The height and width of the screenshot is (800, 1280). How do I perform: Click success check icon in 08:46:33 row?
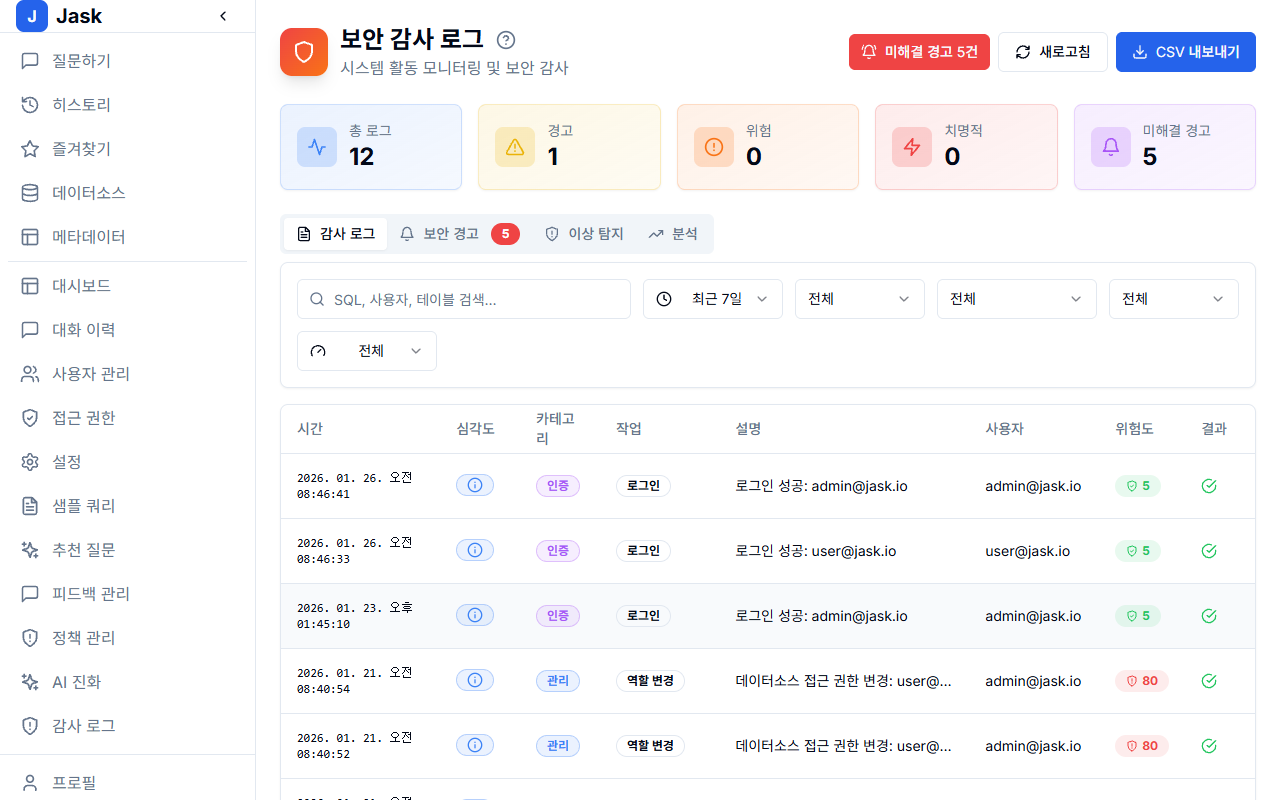point(1209,551)
